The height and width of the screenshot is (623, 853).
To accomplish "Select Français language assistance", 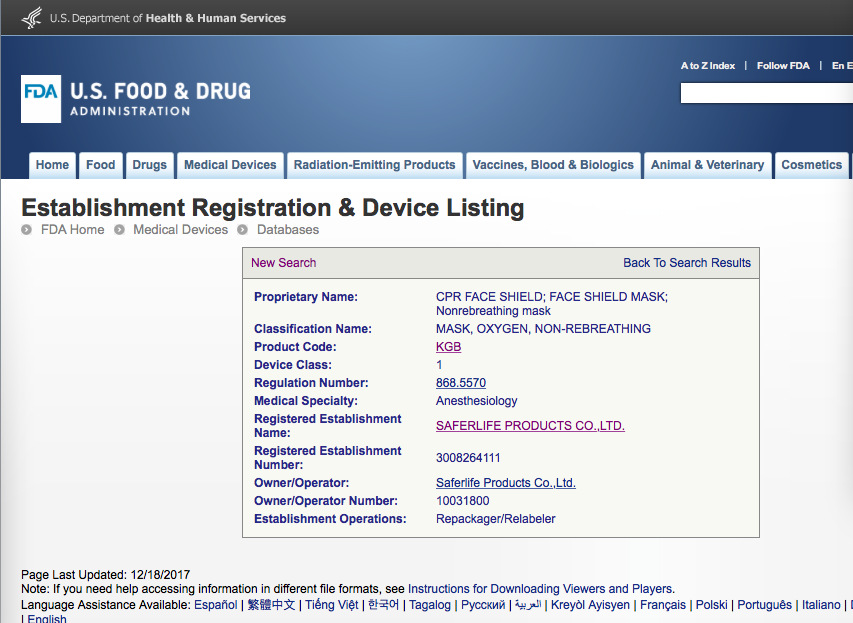I will point(663,605).
